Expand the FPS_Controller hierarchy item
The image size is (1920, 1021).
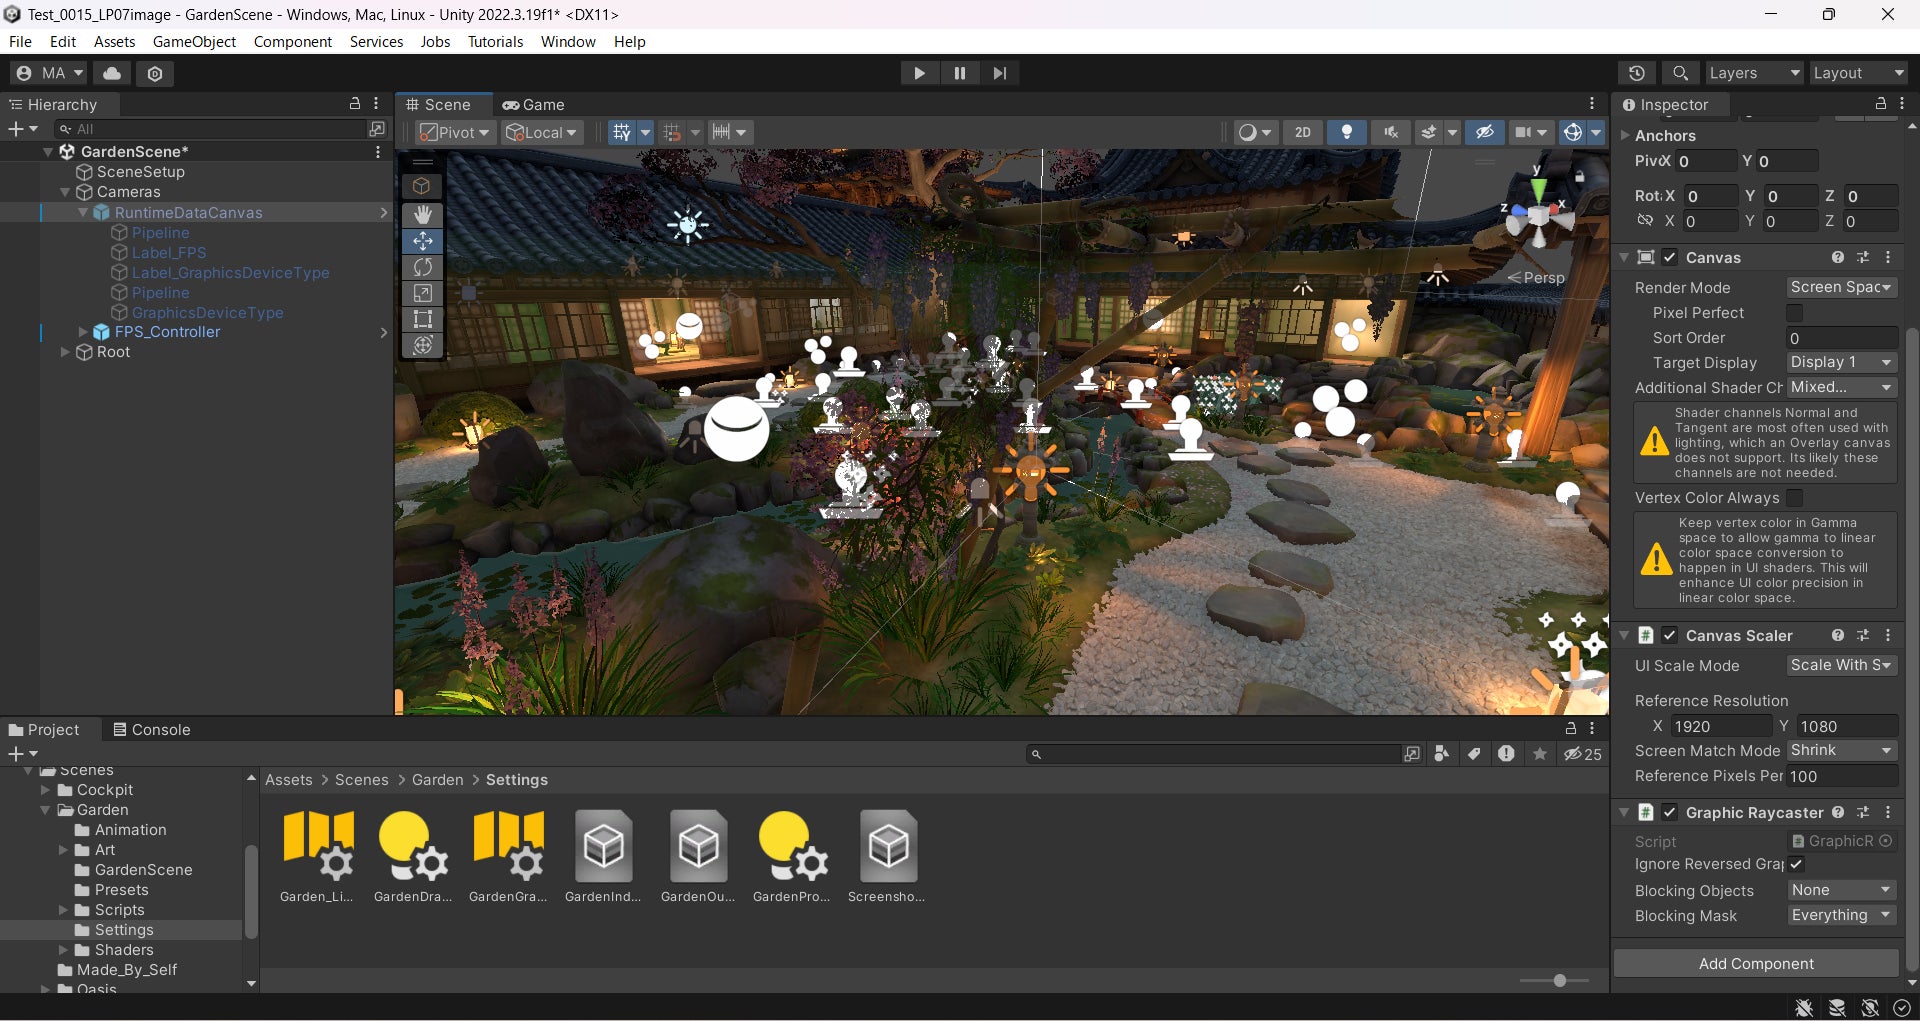[83, 332]
